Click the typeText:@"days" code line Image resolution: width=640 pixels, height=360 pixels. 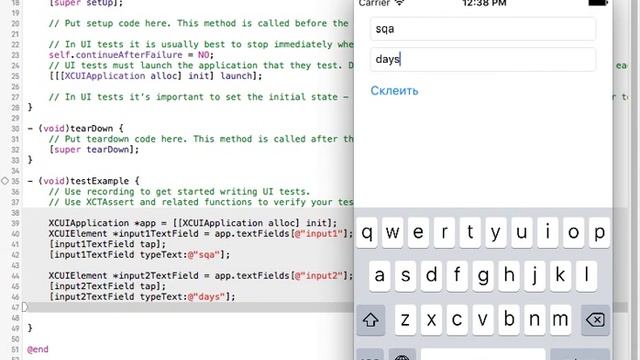[142, 297]
